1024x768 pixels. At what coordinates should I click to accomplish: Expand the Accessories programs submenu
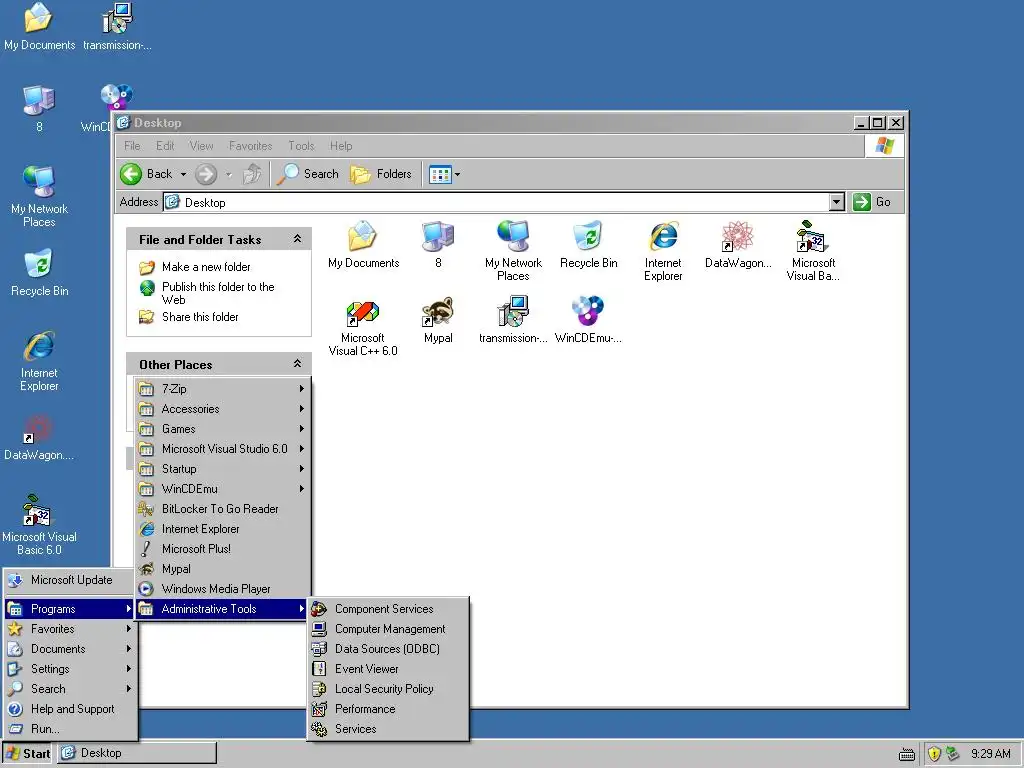tap(222, 409)
